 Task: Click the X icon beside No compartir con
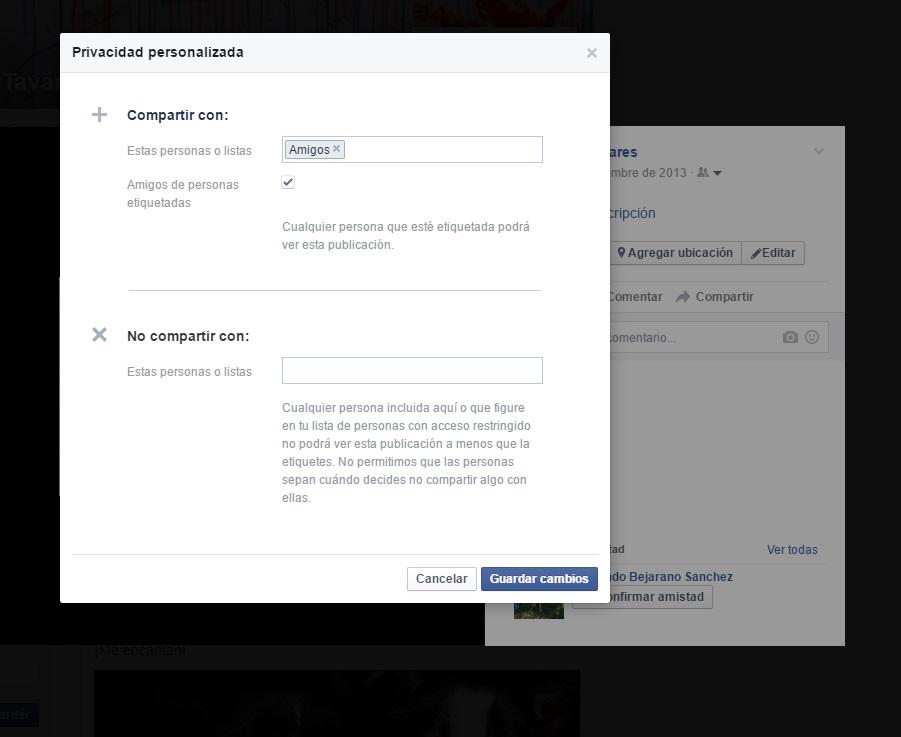(x=99, y=335)
